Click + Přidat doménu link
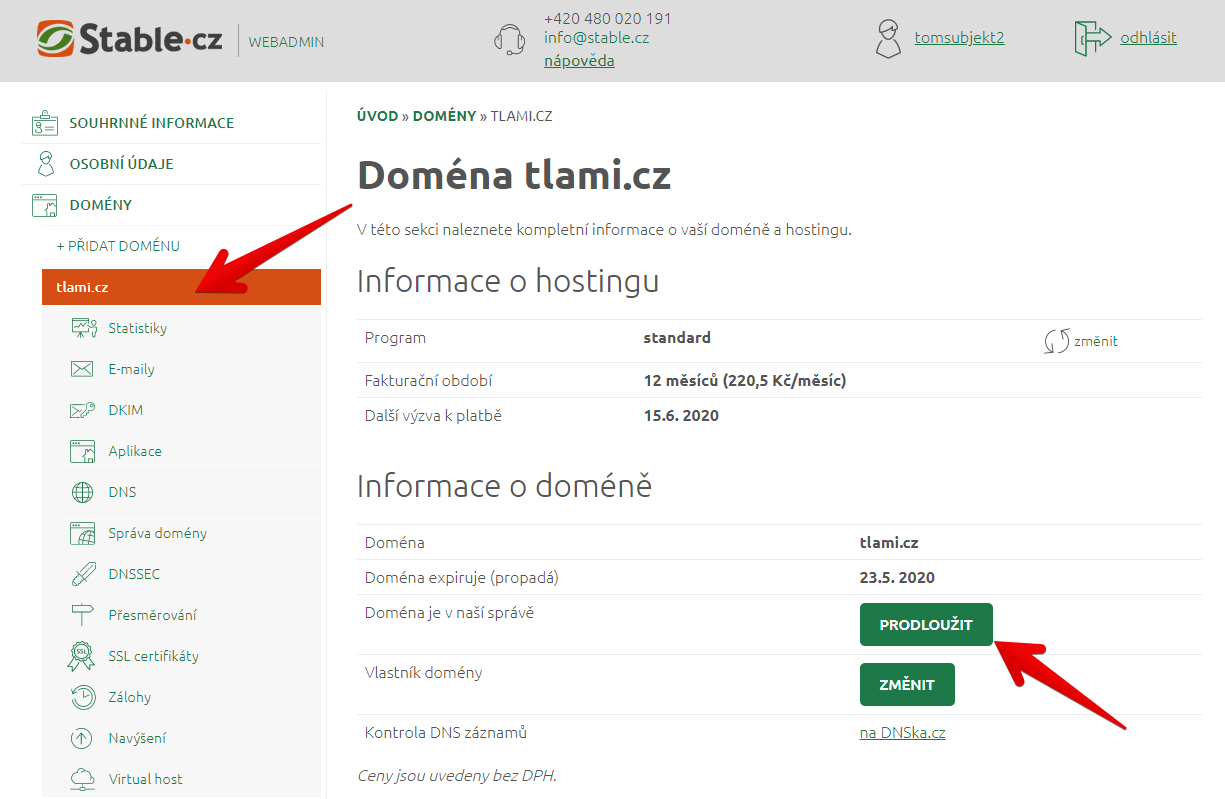 click(118, 246)
